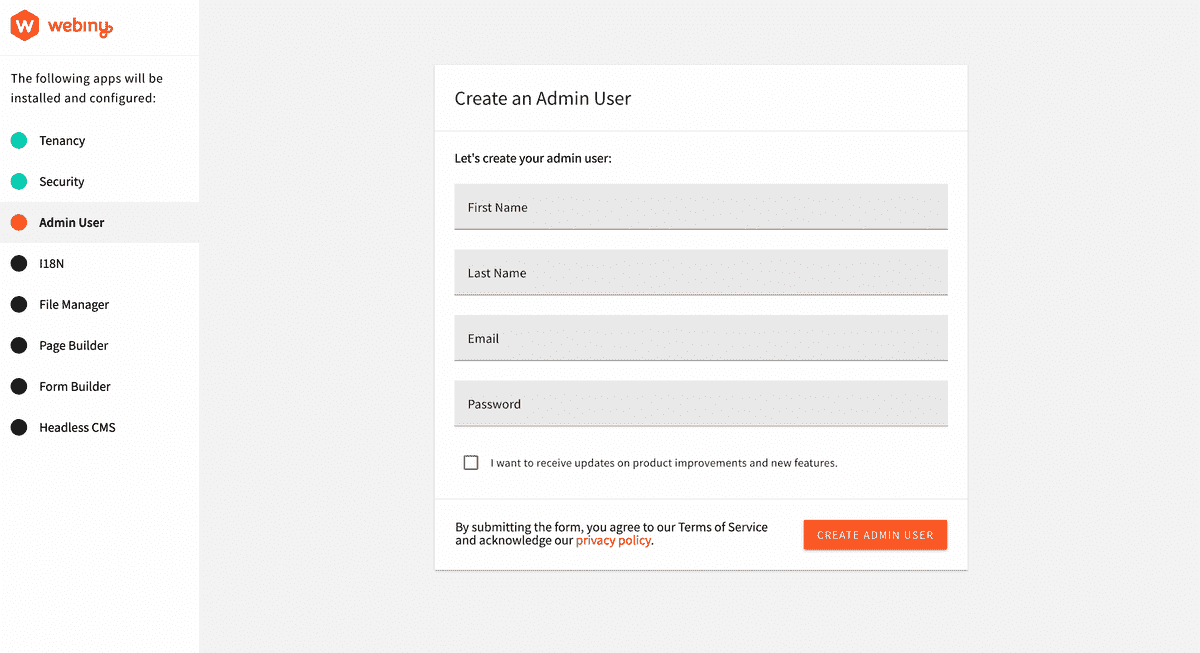Image resolution: width=1200 pixels, height=653 pixels.
Task: Click the orange dot next to Admin User
Action: pos(19,222)
